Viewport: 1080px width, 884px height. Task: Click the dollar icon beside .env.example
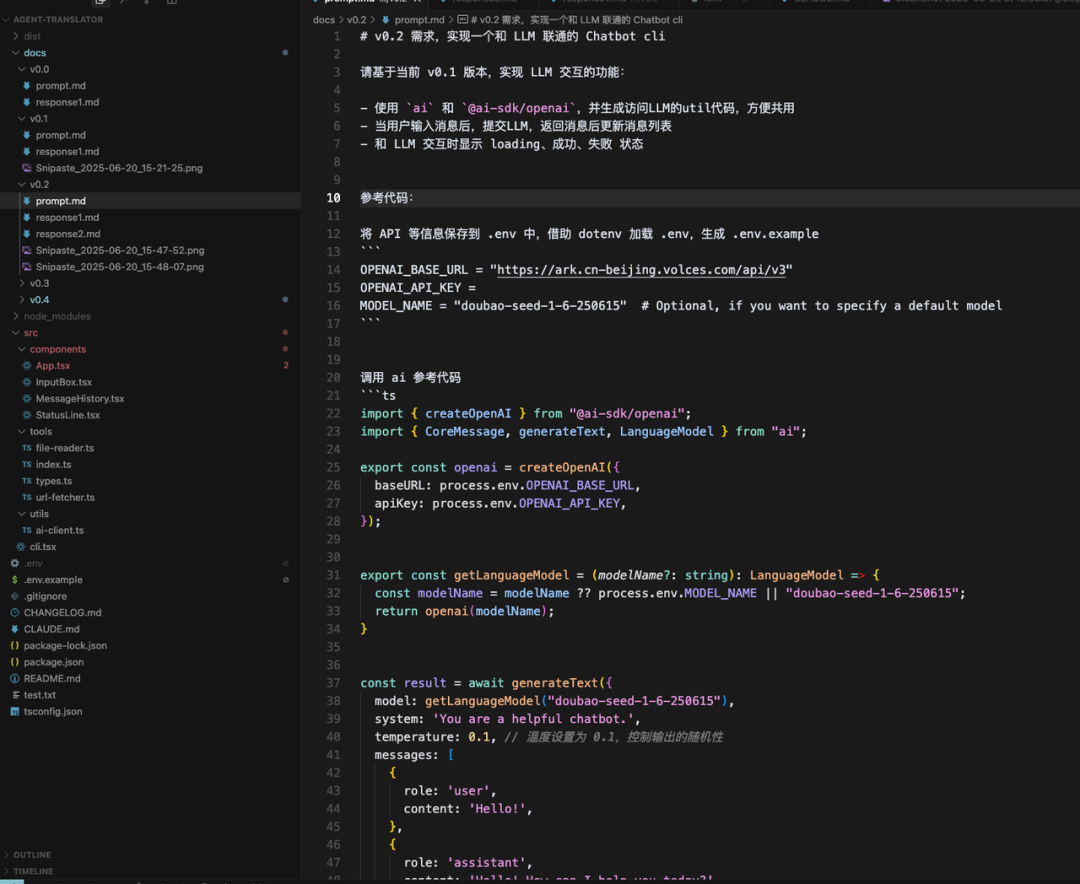[x=14, y=580]
